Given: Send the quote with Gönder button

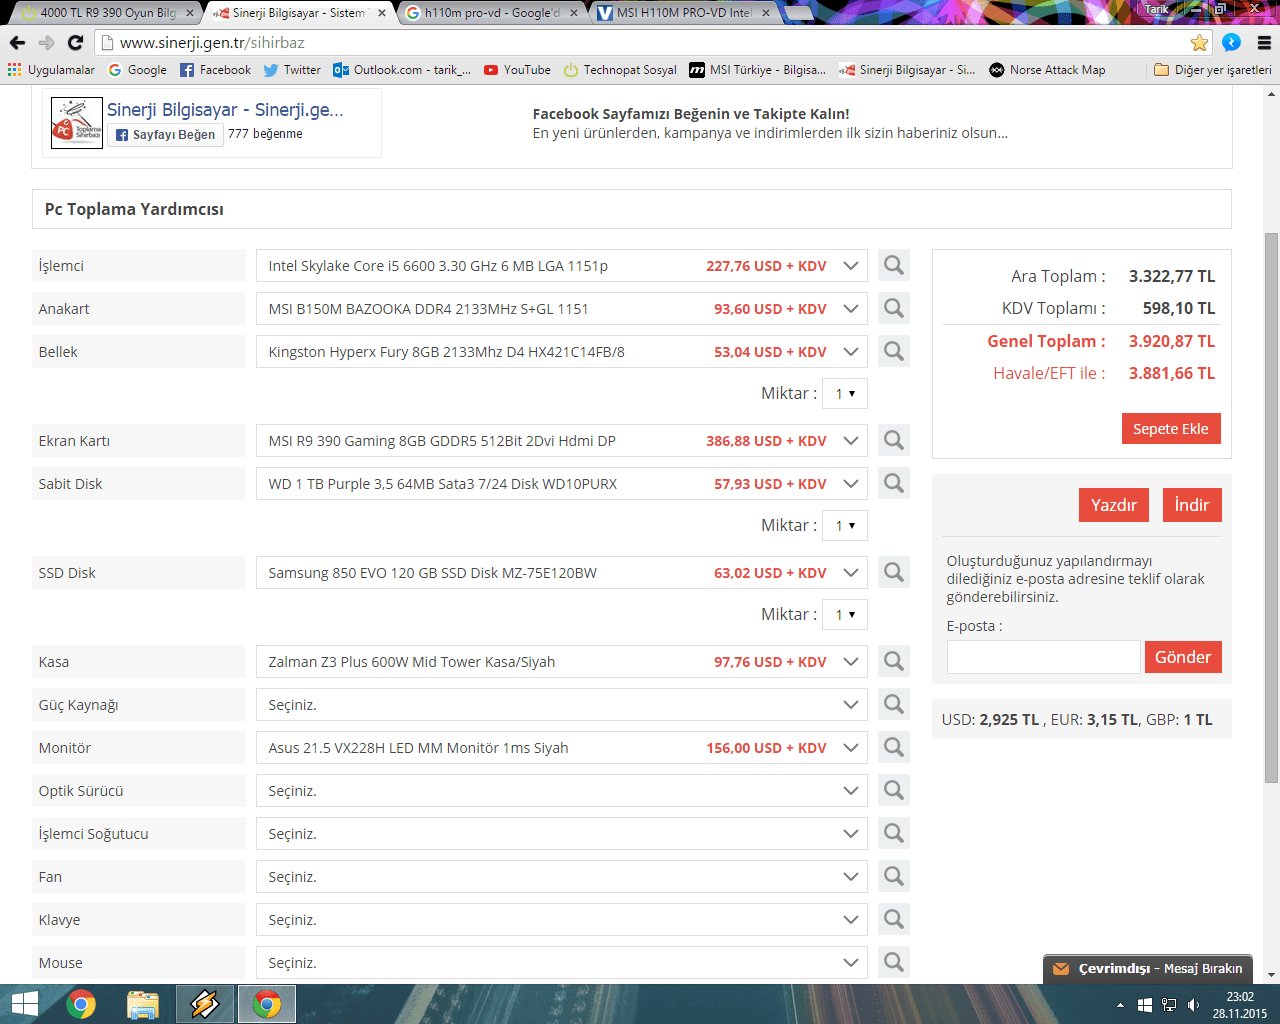Looking at the screenshot, I should 1183,657.
